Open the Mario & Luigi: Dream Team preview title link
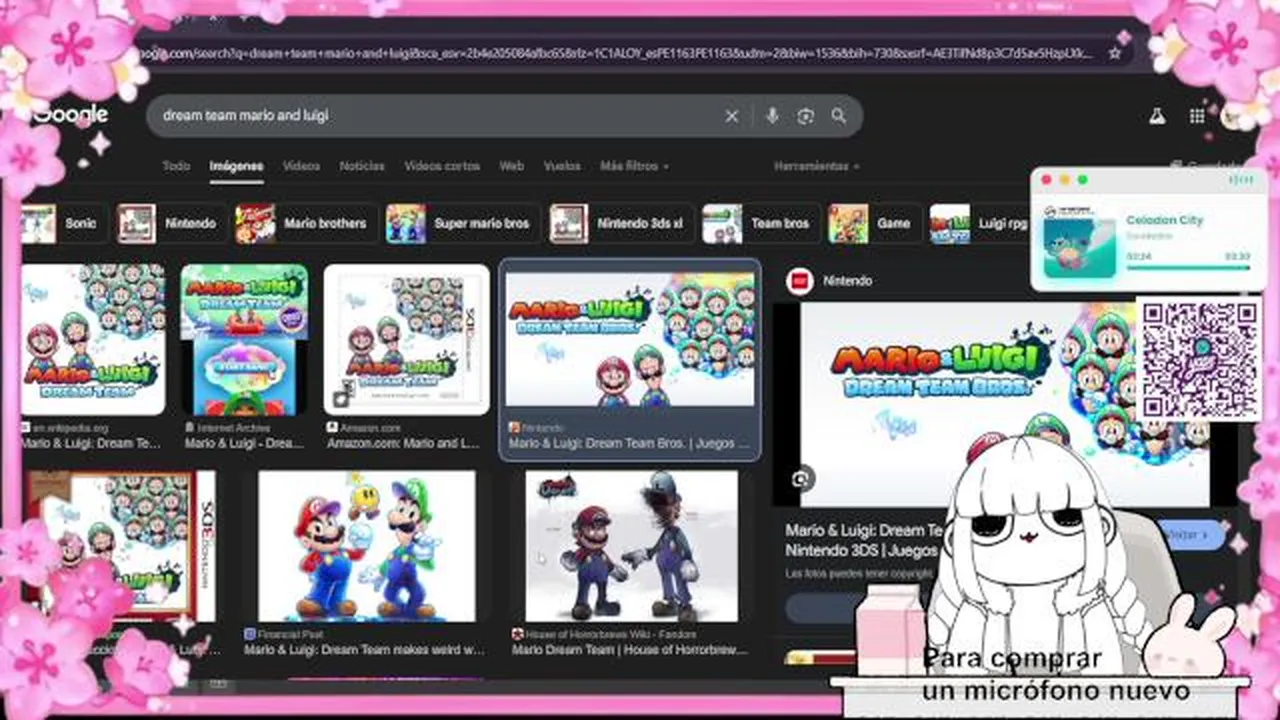Screen dimensions: 1280x720 [865, 540]
